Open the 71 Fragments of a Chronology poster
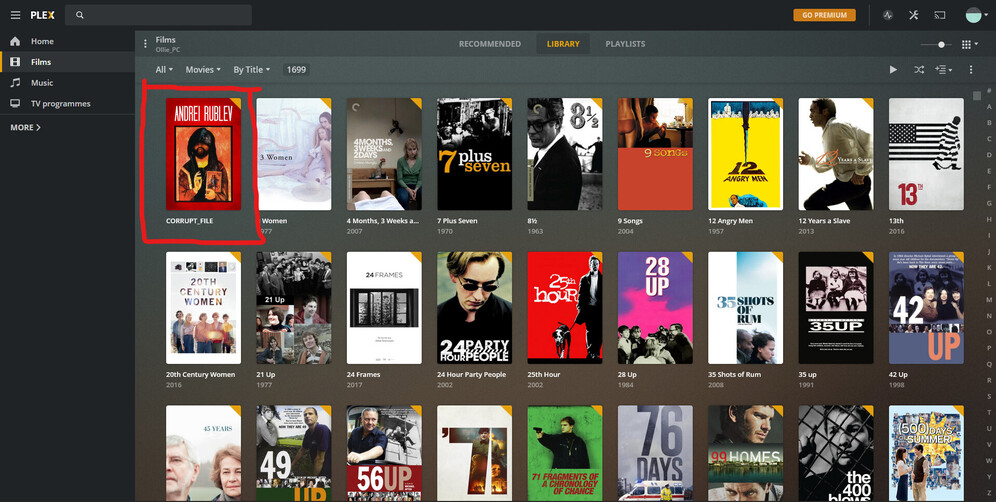996x502 pixels. [565, 454]
